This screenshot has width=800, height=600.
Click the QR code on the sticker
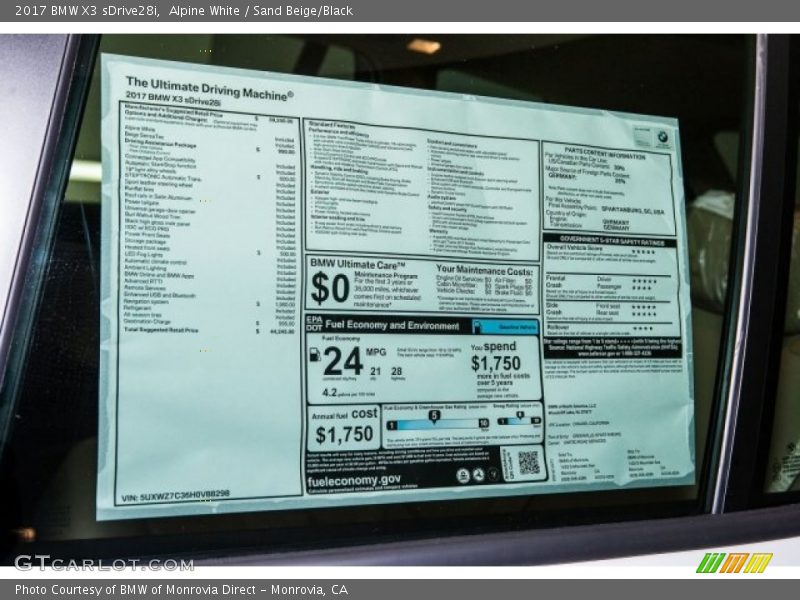529,462
